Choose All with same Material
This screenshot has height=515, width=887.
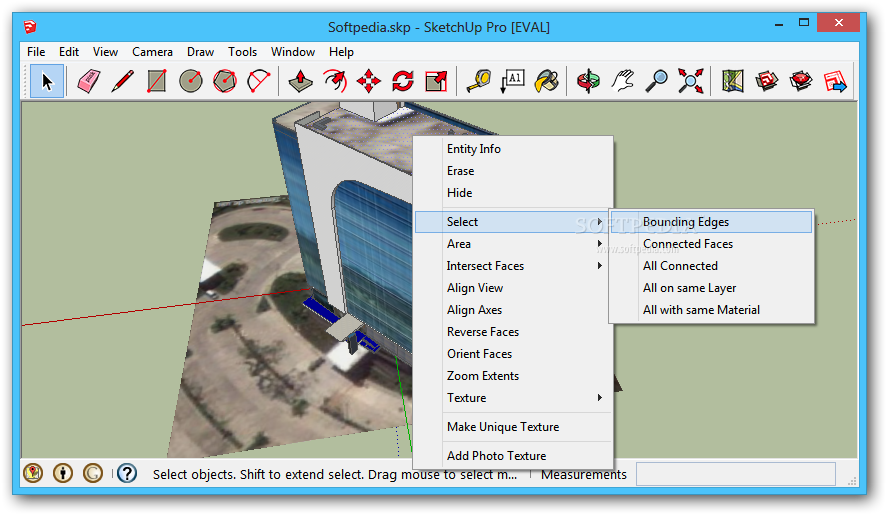click(x=712, y=310)
